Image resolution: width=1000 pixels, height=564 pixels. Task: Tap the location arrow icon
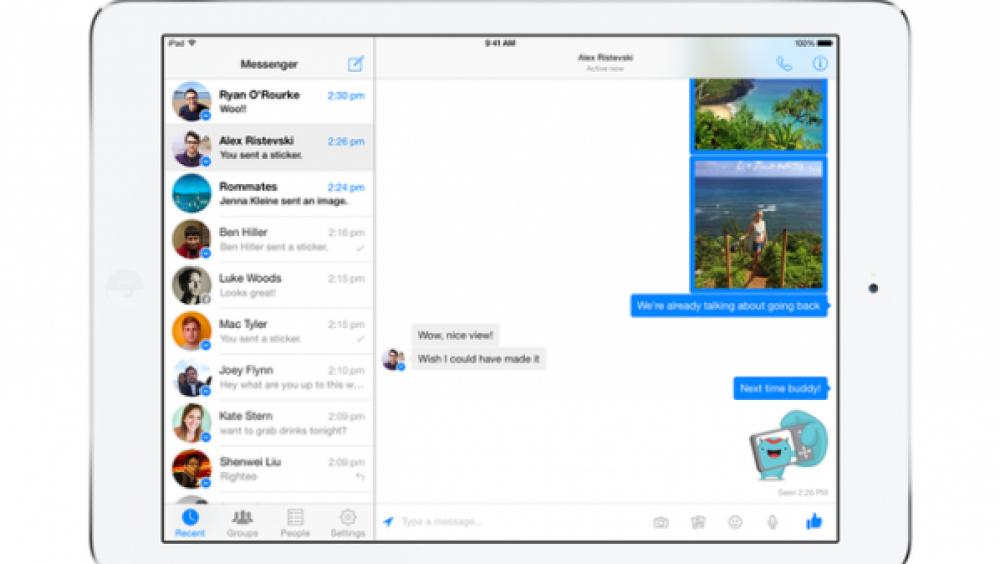point(388,522)
